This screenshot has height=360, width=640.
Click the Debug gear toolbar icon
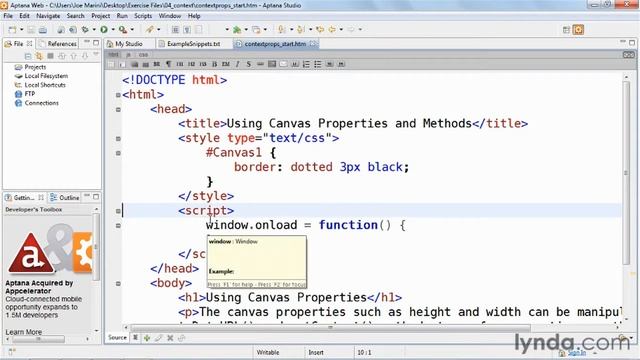[x=85, y=29]
